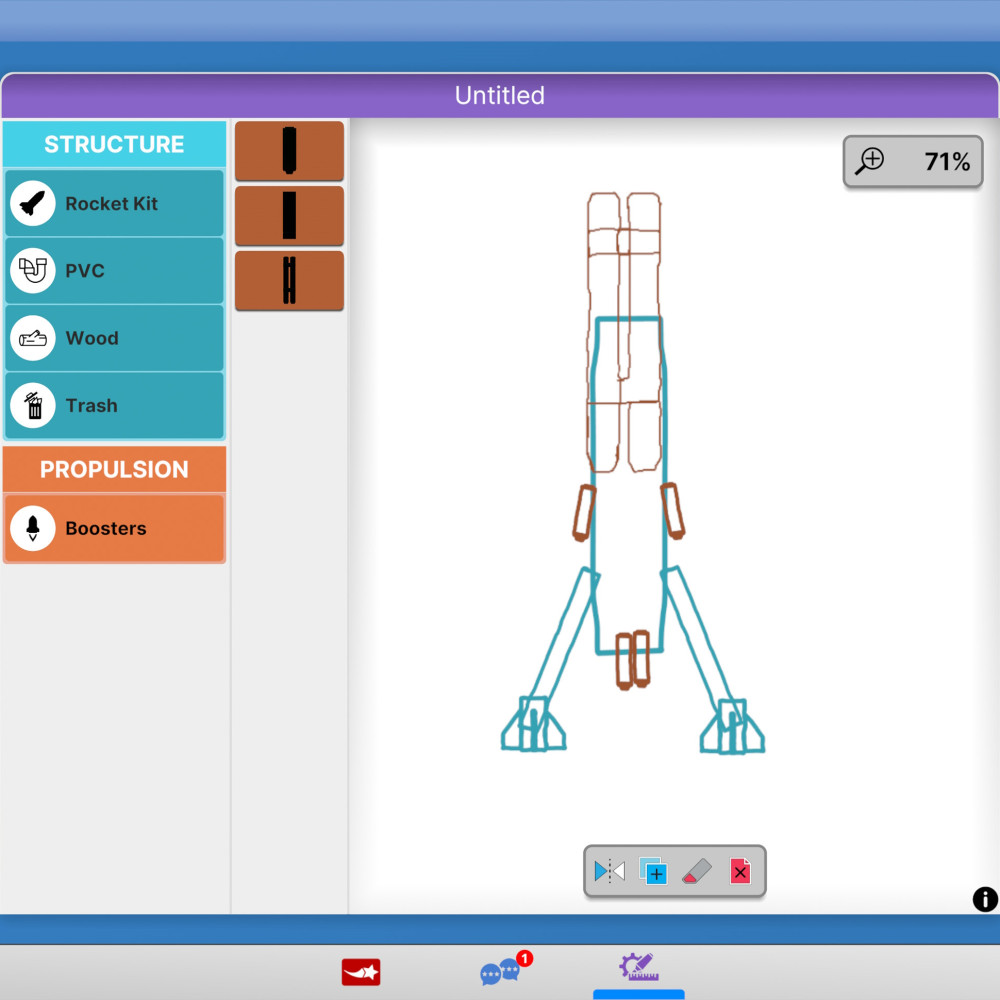Screen dimensions: 1000x1000
Task: Open the chat tab with notification badge
Action: [x=505, y=969]
